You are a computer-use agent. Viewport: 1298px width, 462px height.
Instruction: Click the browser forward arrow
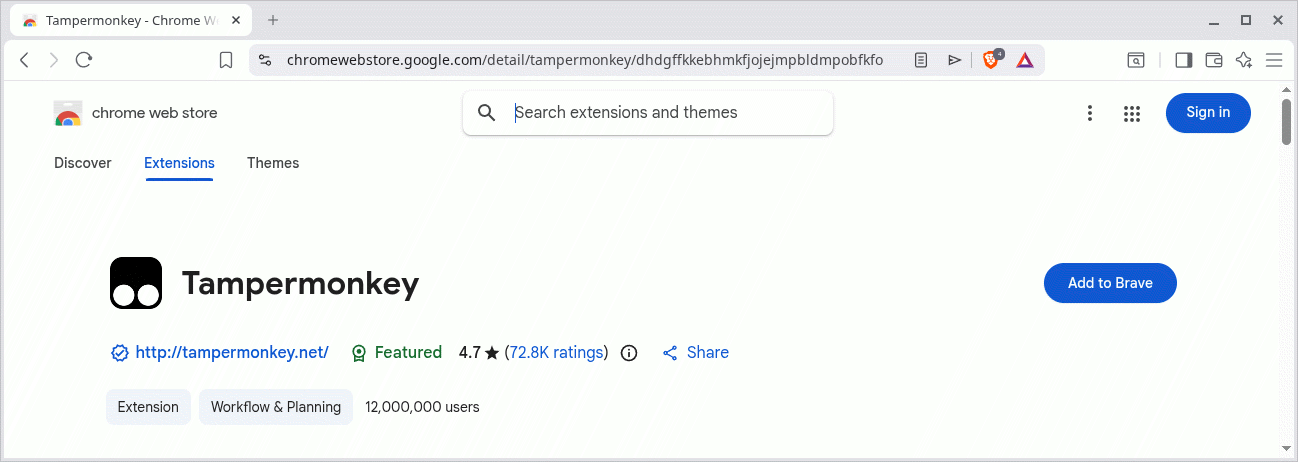[x=54, y=60]
